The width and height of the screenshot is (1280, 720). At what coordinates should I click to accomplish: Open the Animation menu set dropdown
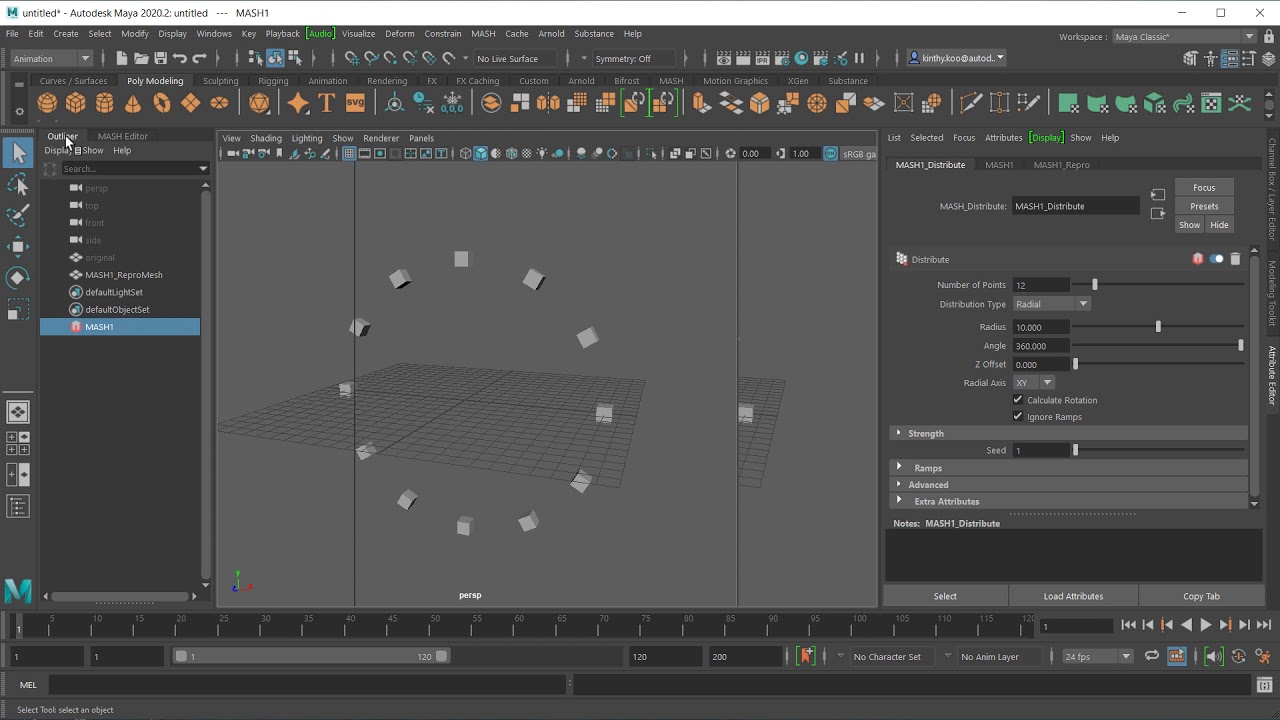click(52, 58)
